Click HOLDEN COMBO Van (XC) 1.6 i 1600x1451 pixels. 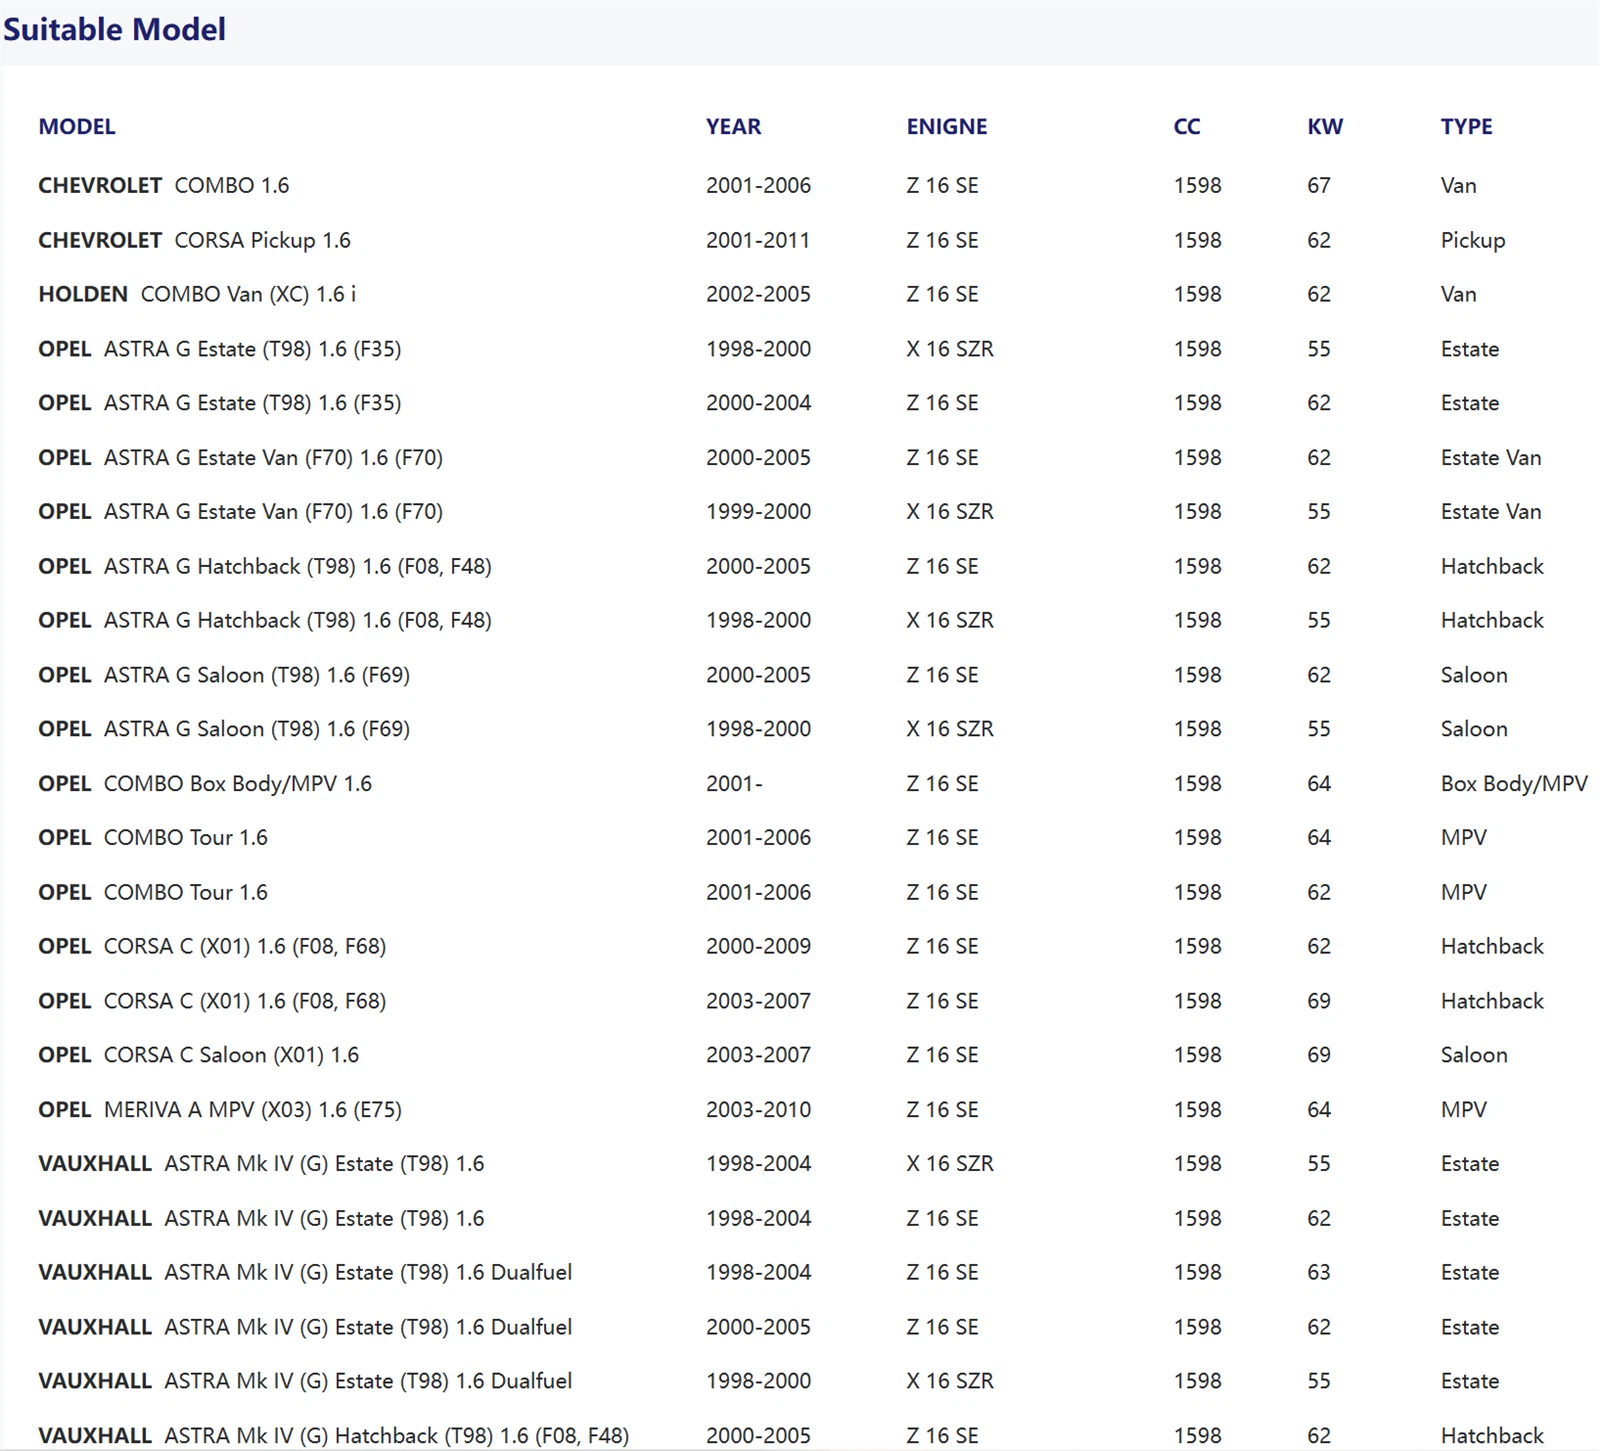click(197, 295)
